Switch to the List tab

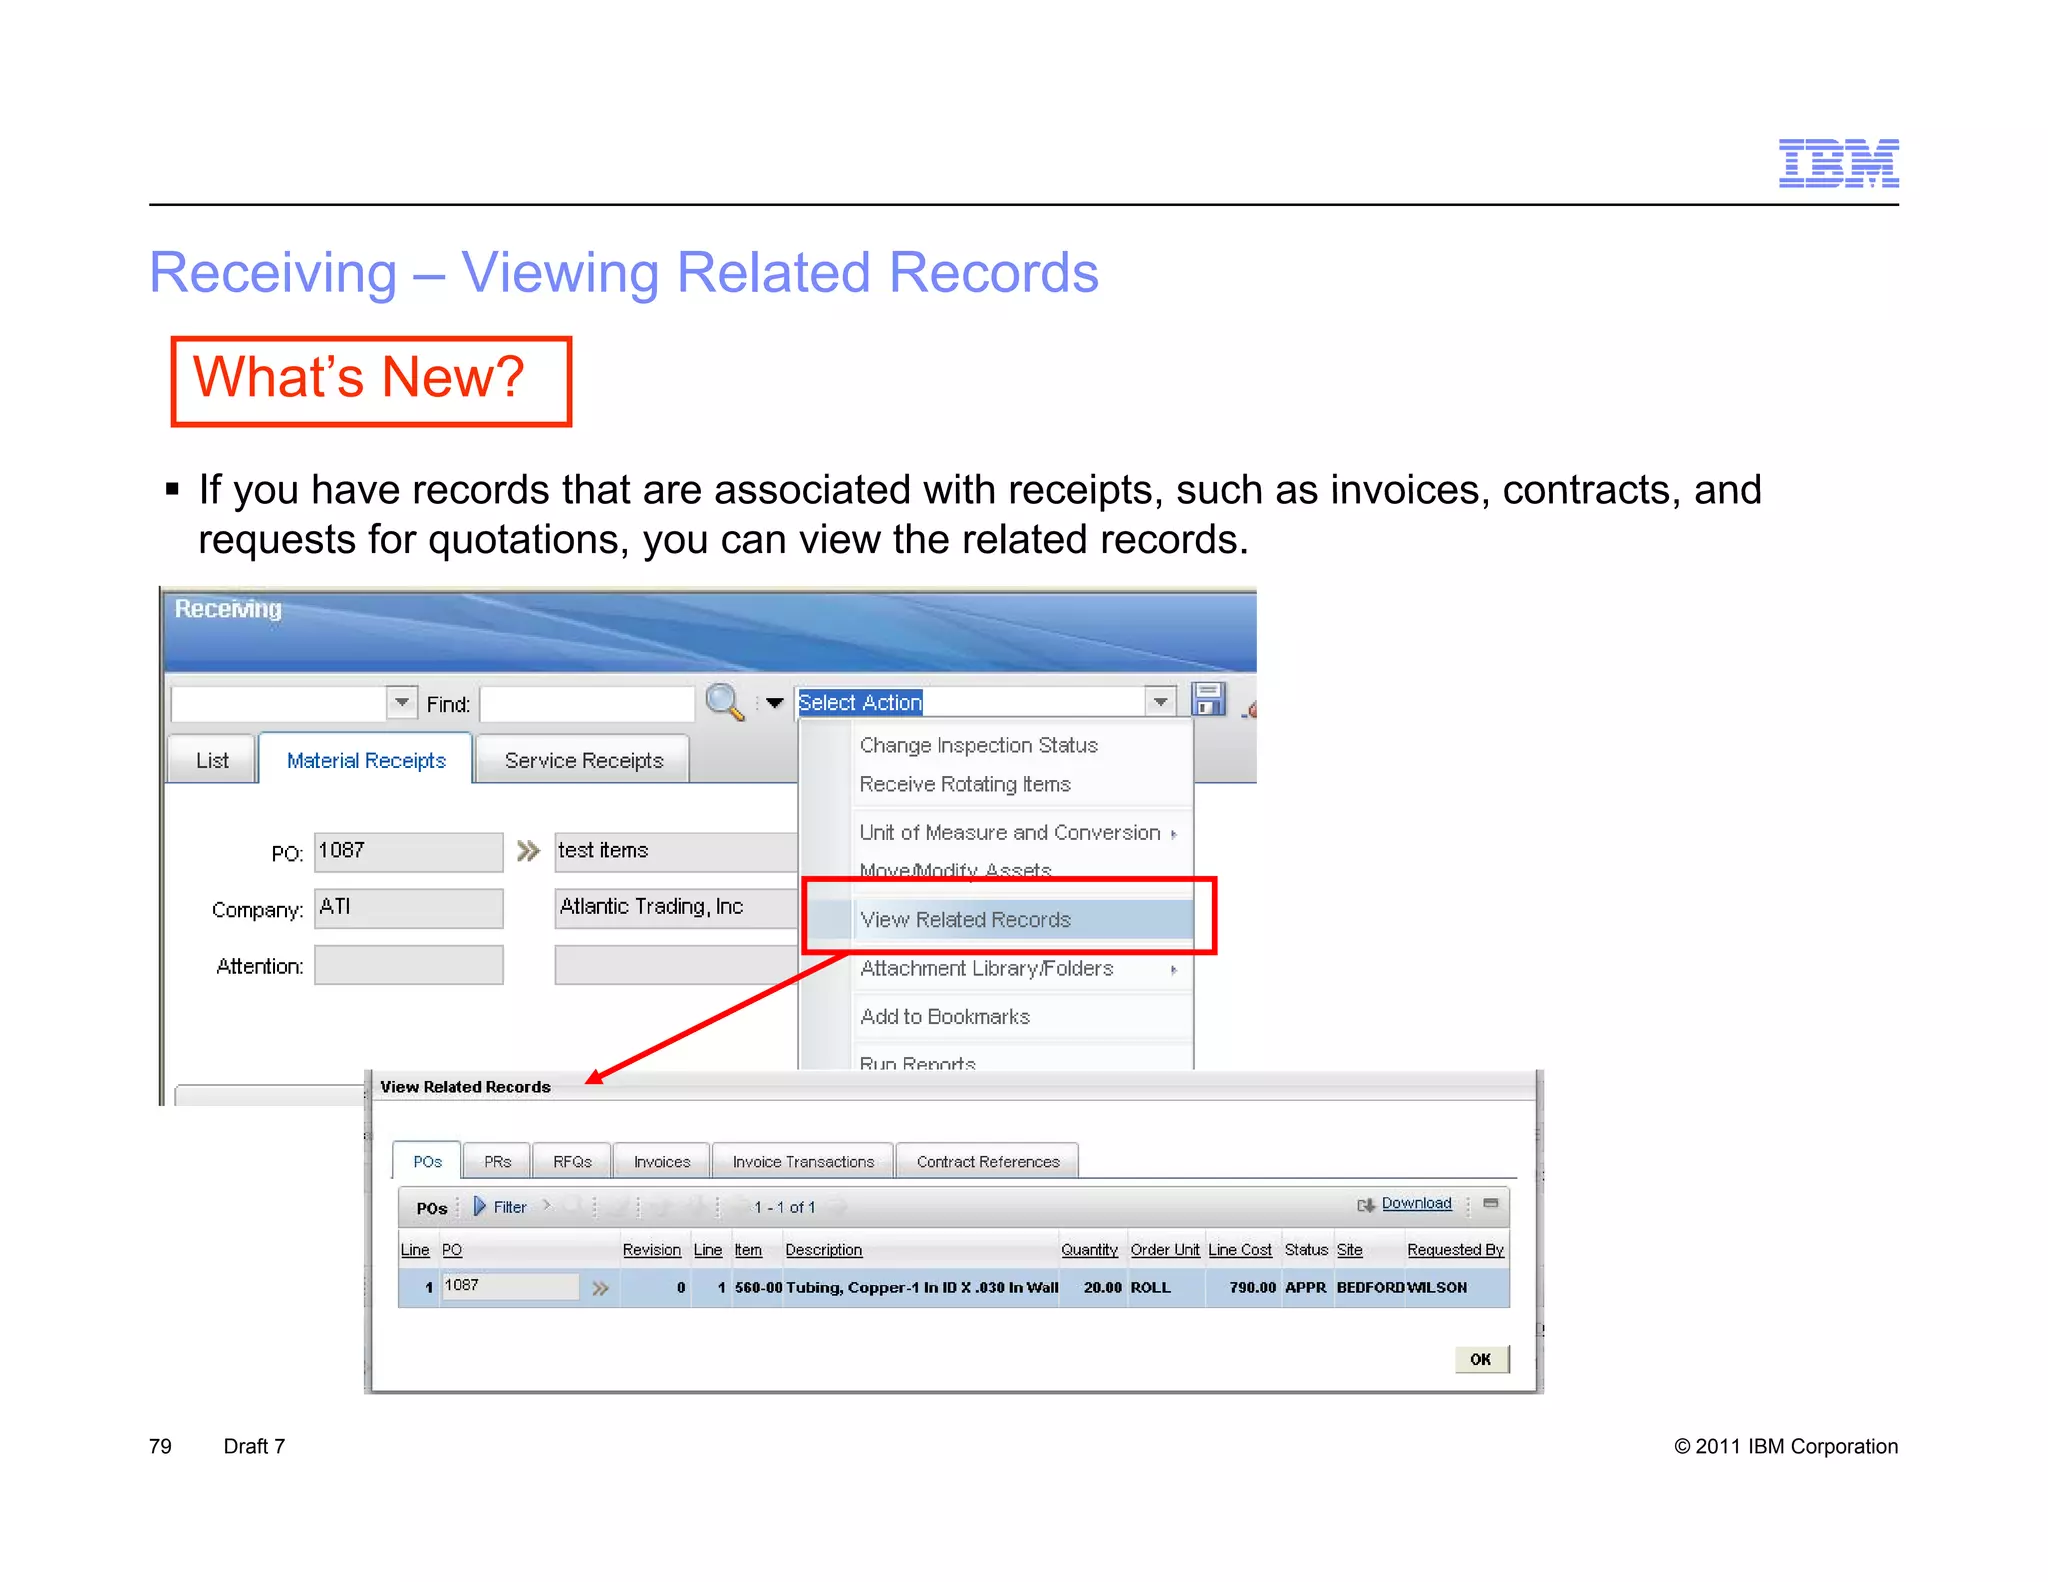(x=212, y=760)
